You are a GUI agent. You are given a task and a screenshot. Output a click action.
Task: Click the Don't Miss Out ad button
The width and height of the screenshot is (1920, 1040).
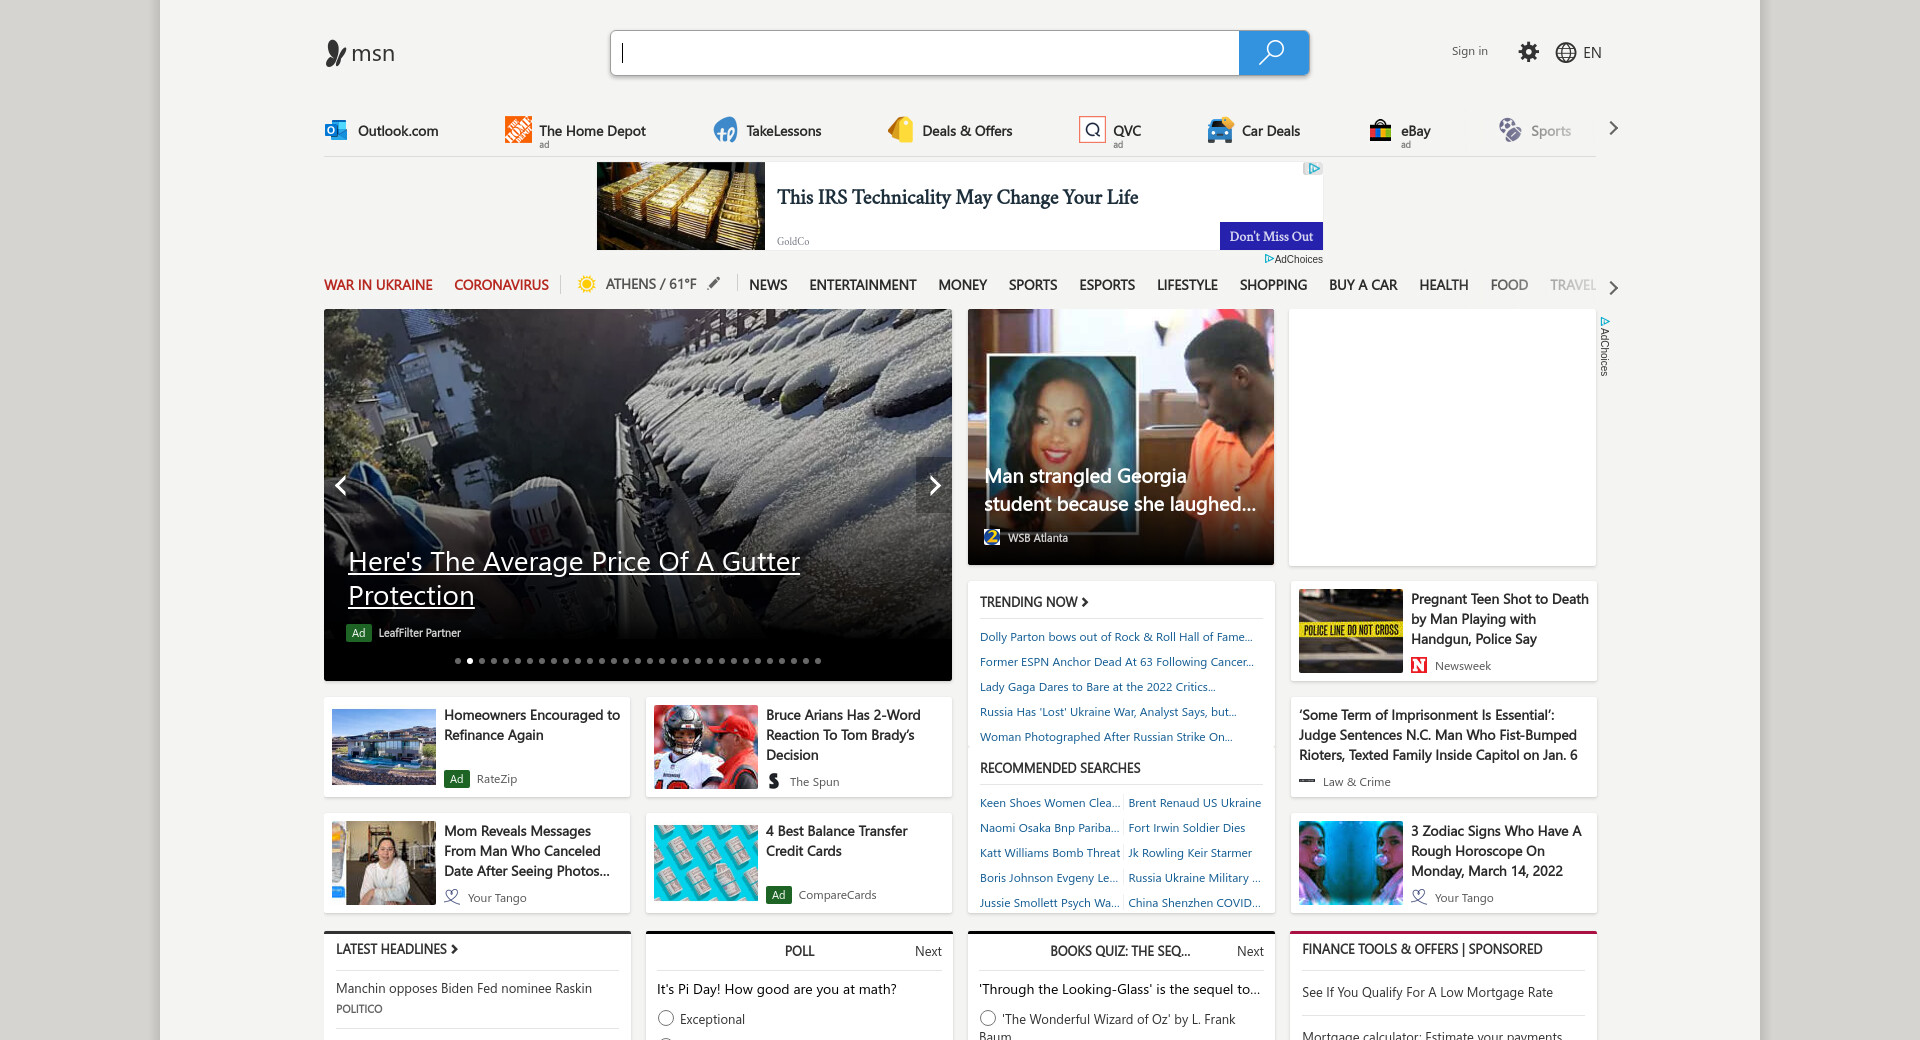click(1270, 236)
